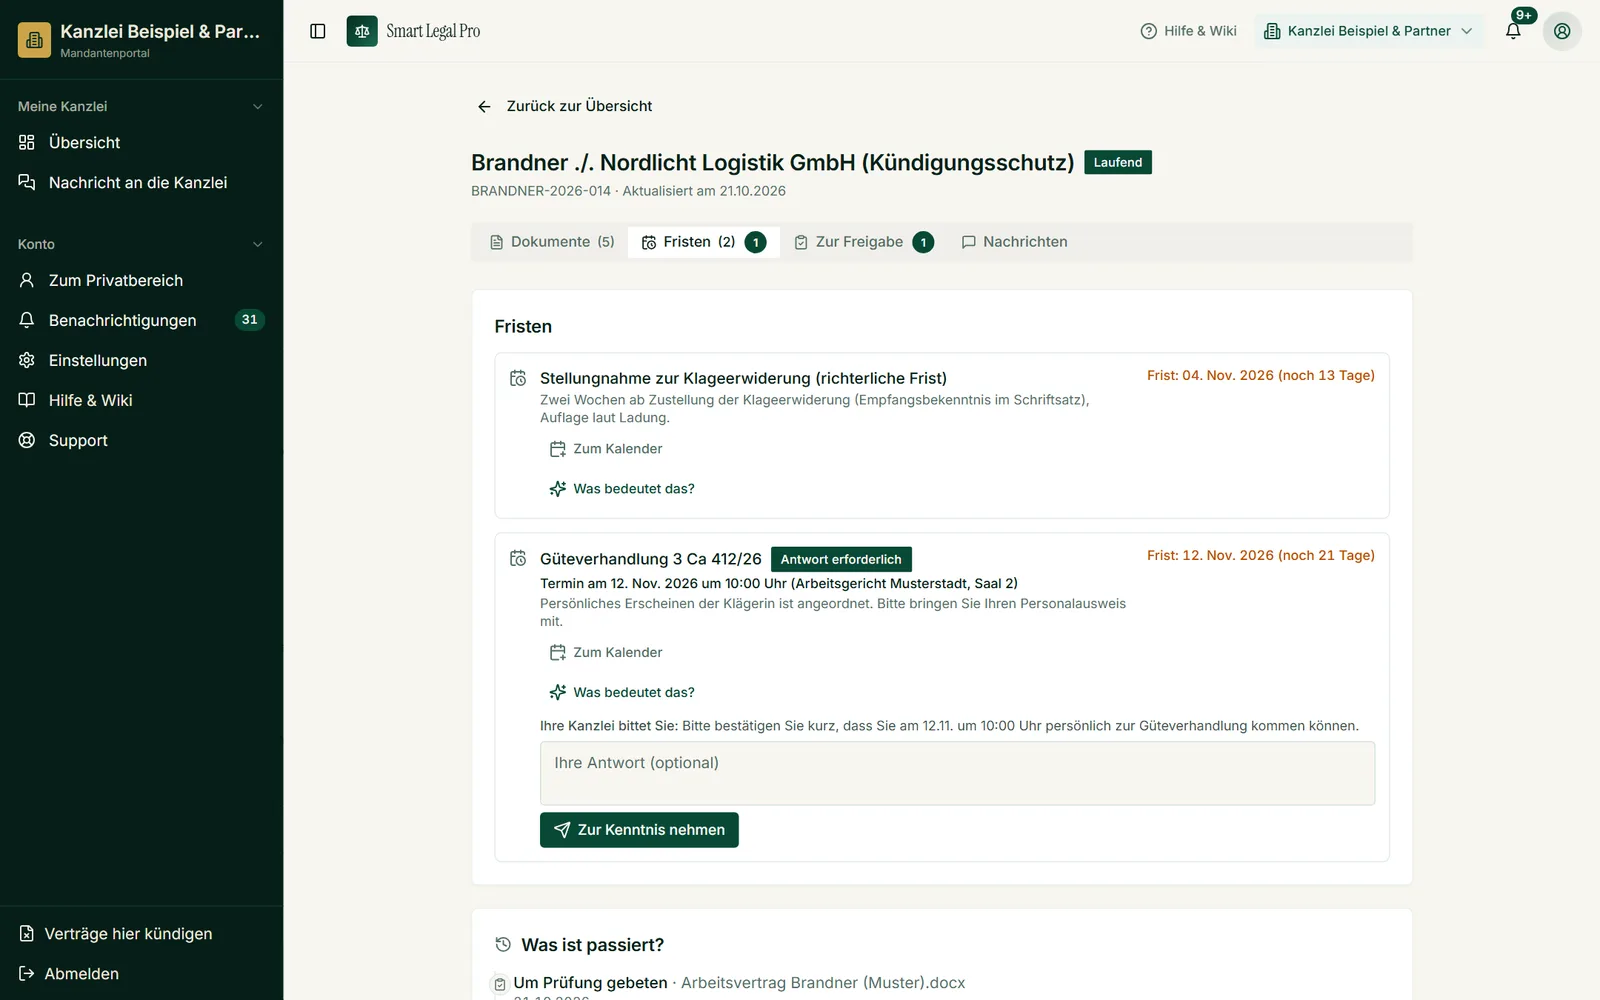Click the BRANDNER-2026-014 case number text

point(541,191)
